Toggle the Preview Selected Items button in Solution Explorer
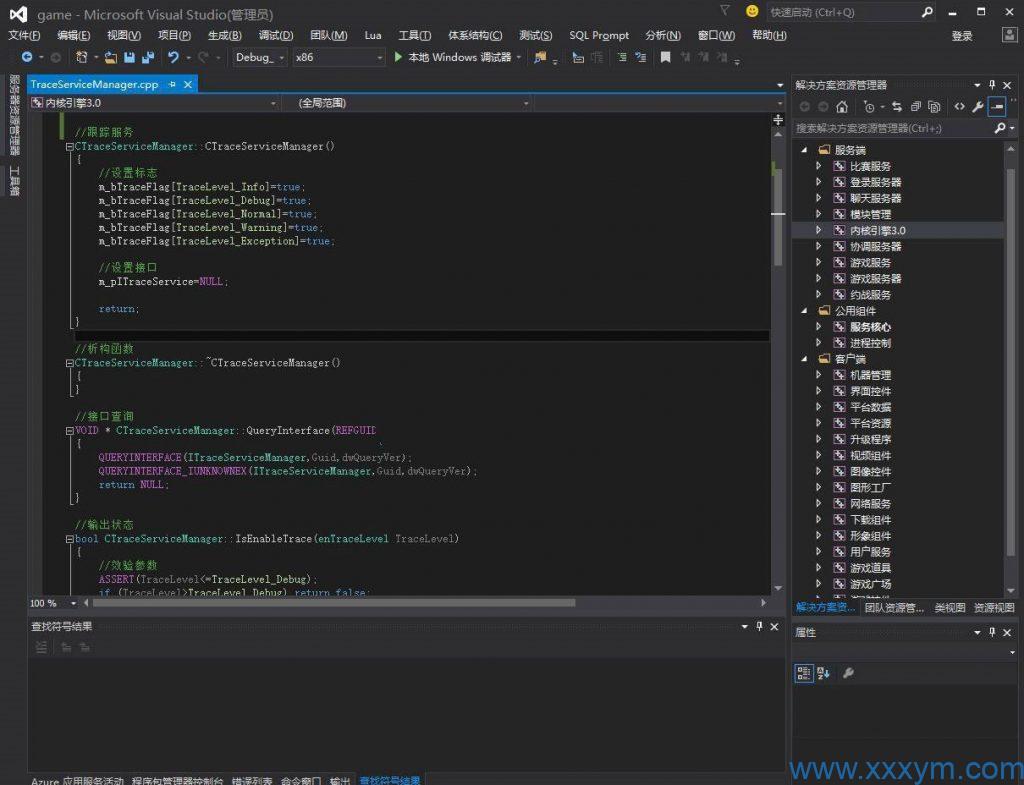1024x785 pixels. click(x=997, y=107)
